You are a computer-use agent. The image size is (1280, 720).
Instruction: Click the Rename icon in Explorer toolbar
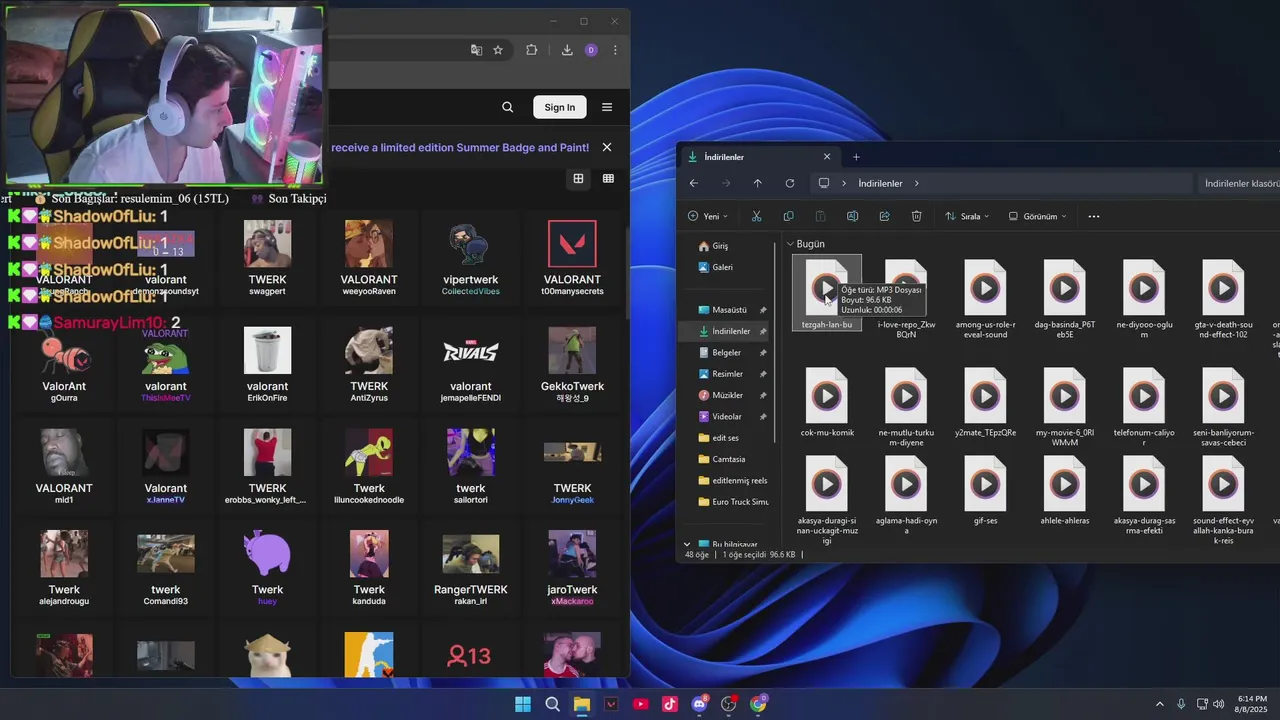click(x=852, y=216)
